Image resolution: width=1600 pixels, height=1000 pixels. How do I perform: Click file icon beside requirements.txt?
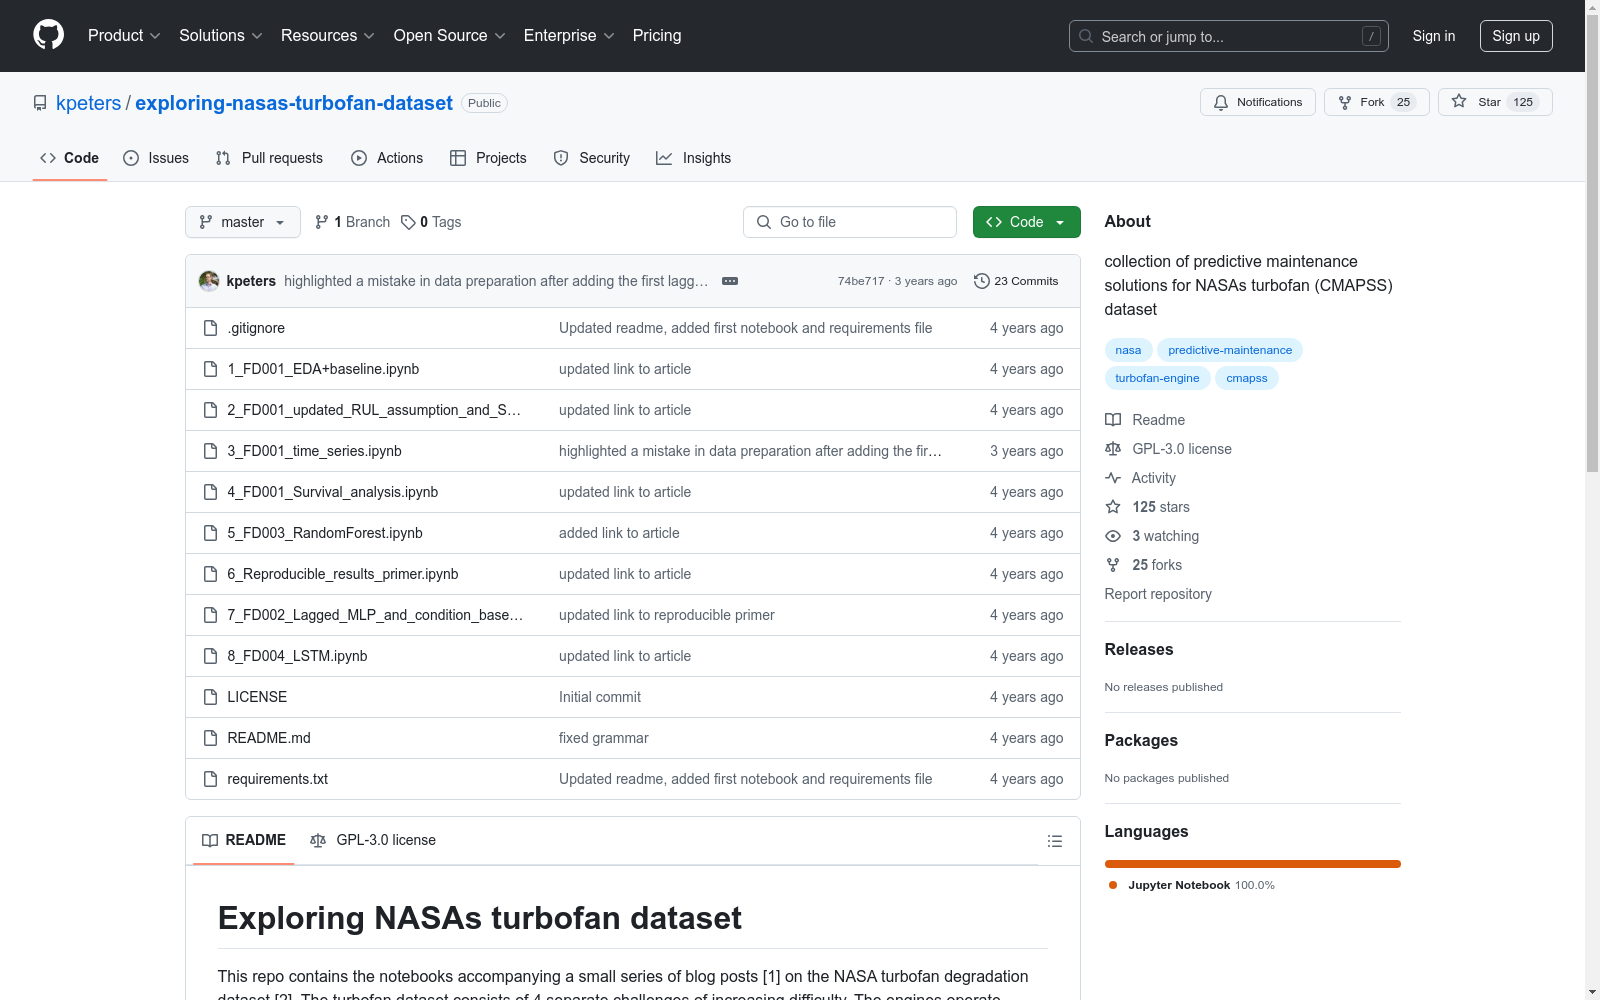point(210,779)
